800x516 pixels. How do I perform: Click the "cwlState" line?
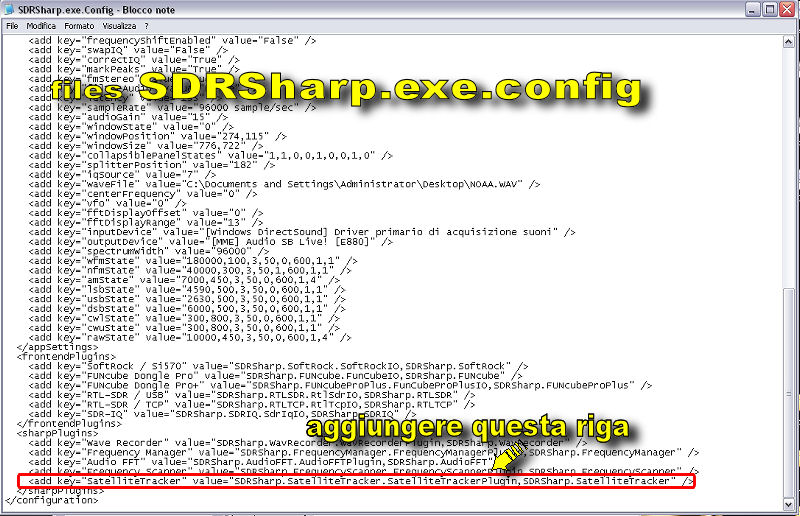coord(184,318)
